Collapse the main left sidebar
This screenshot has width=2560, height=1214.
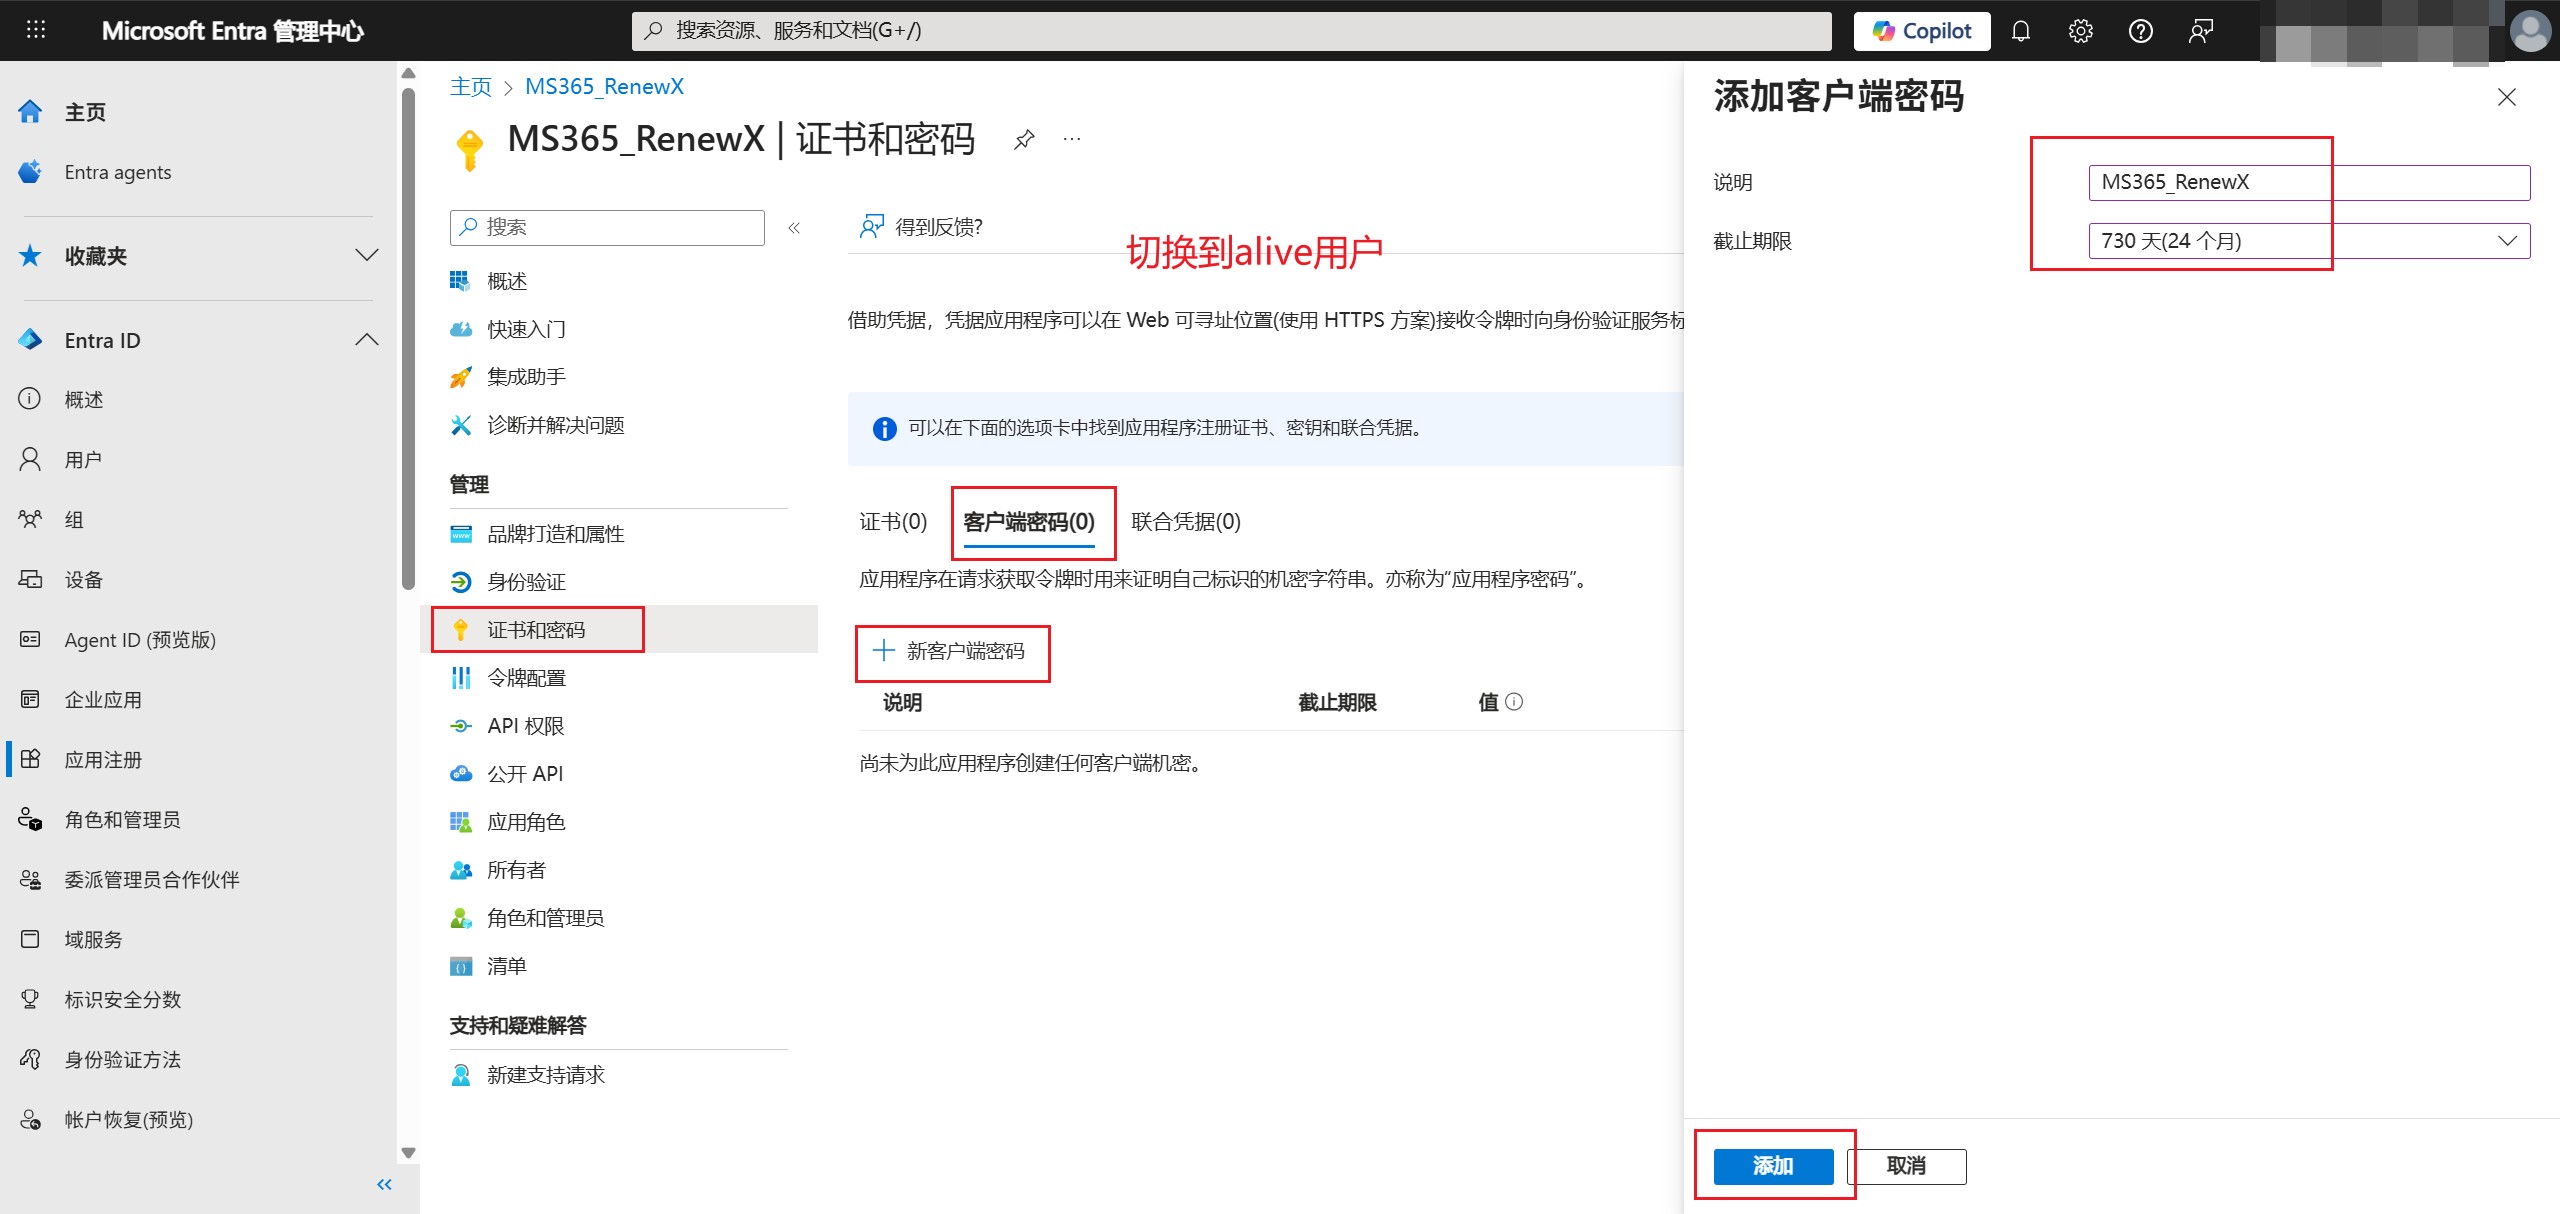click(x=384, y=1185)
